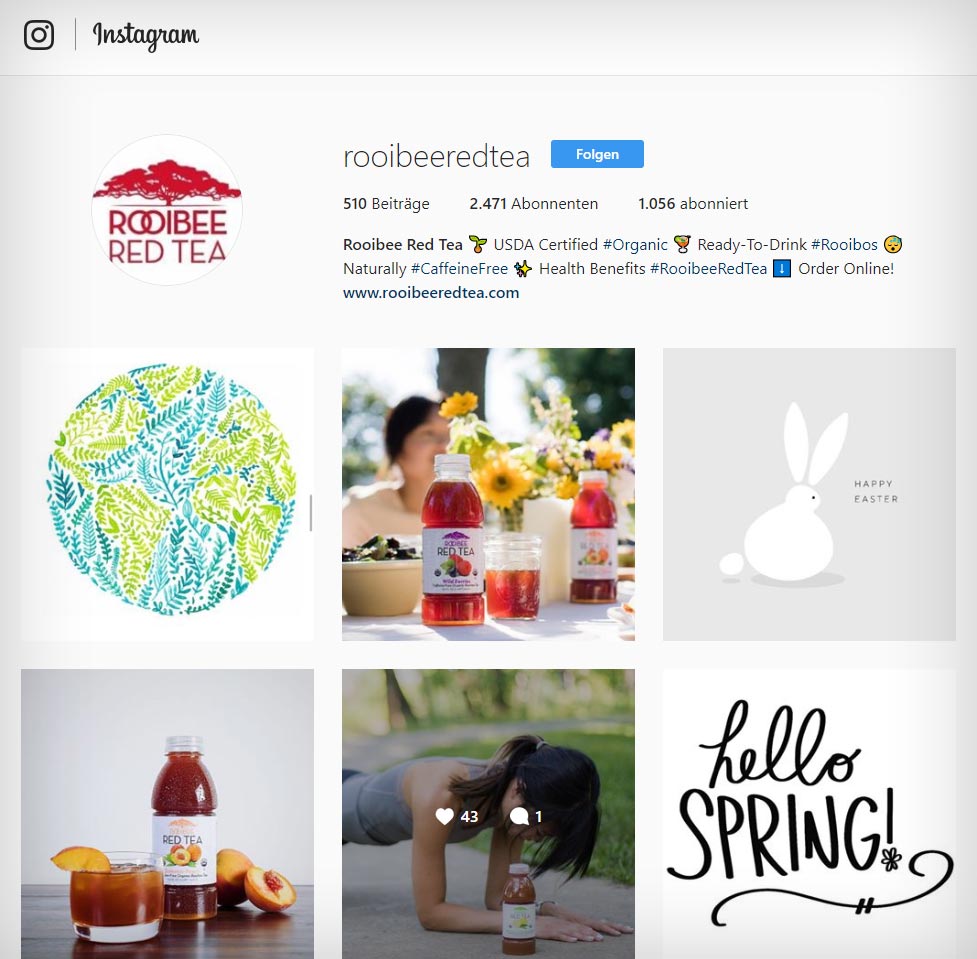Image resolution: width=977 pixels, height=959 pixels.
Task: View the 1.056 abonniert following list
Action: 693,204
